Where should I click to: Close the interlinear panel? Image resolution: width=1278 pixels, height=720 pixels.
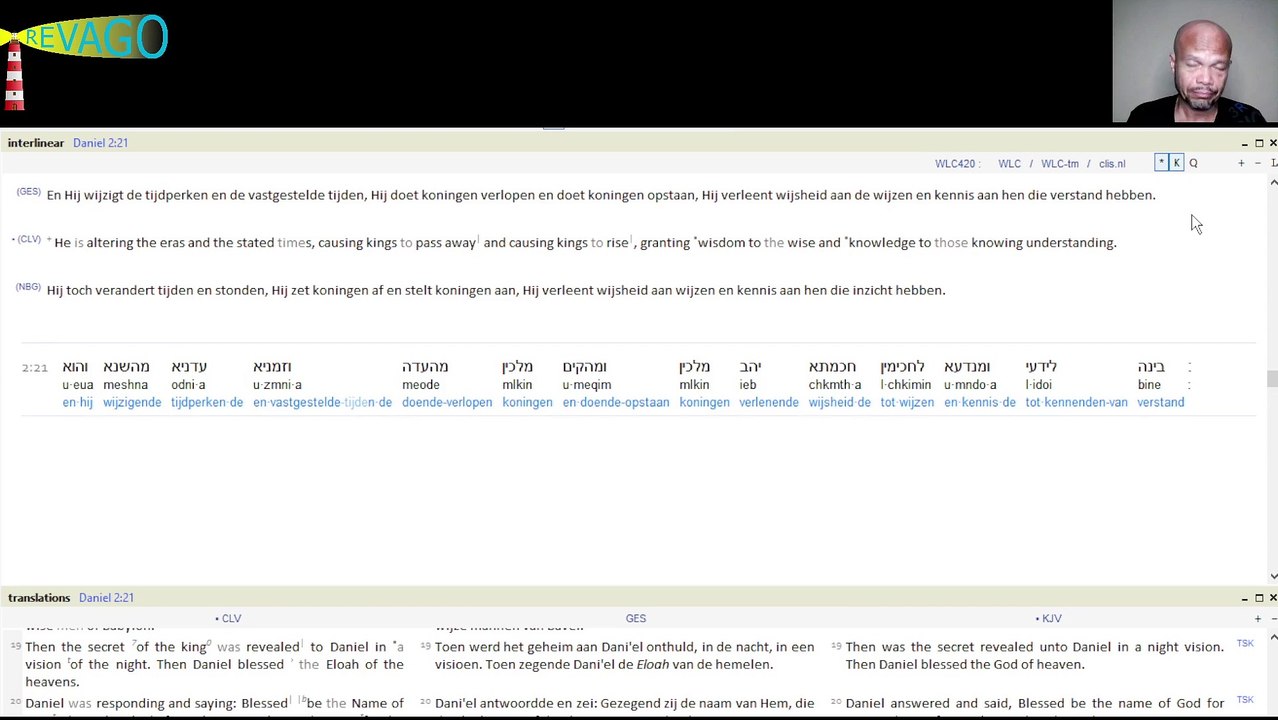click(1272, 143)
